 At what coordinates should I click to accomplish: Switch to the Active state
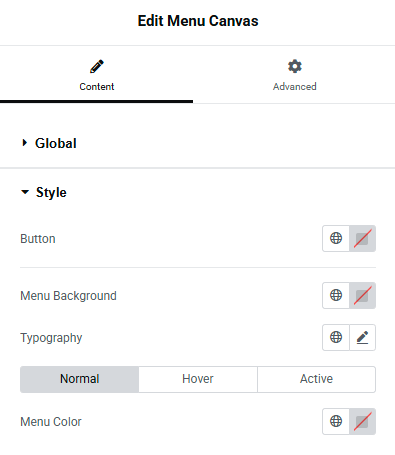click(316, 379)
